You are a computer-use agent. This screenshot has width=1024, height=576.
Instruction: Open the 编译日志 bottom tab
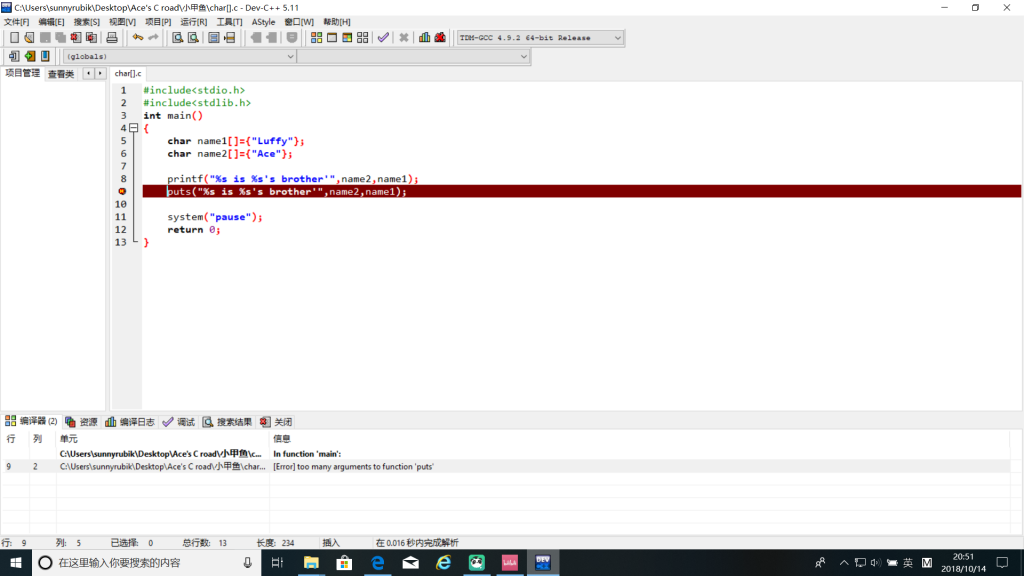coord(130,422)
